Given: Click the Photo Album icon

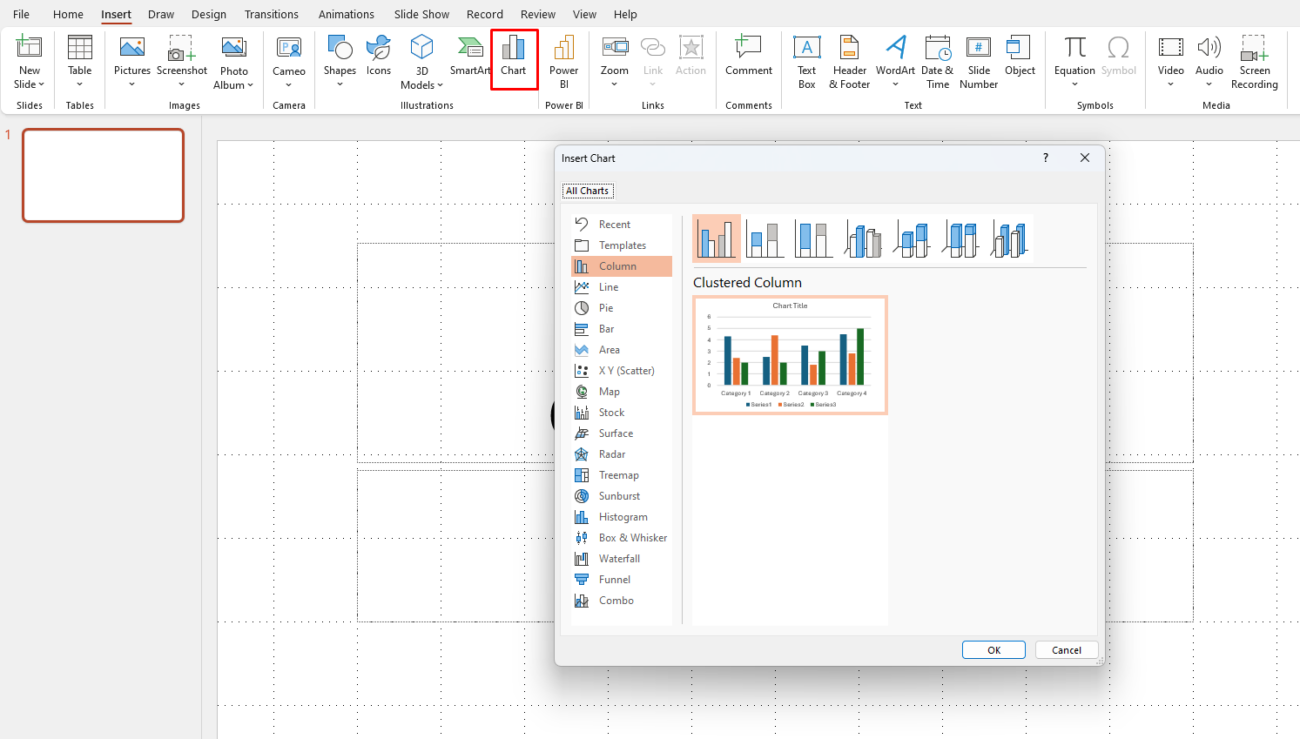Looking at the screenshot, I should (234, 47).
